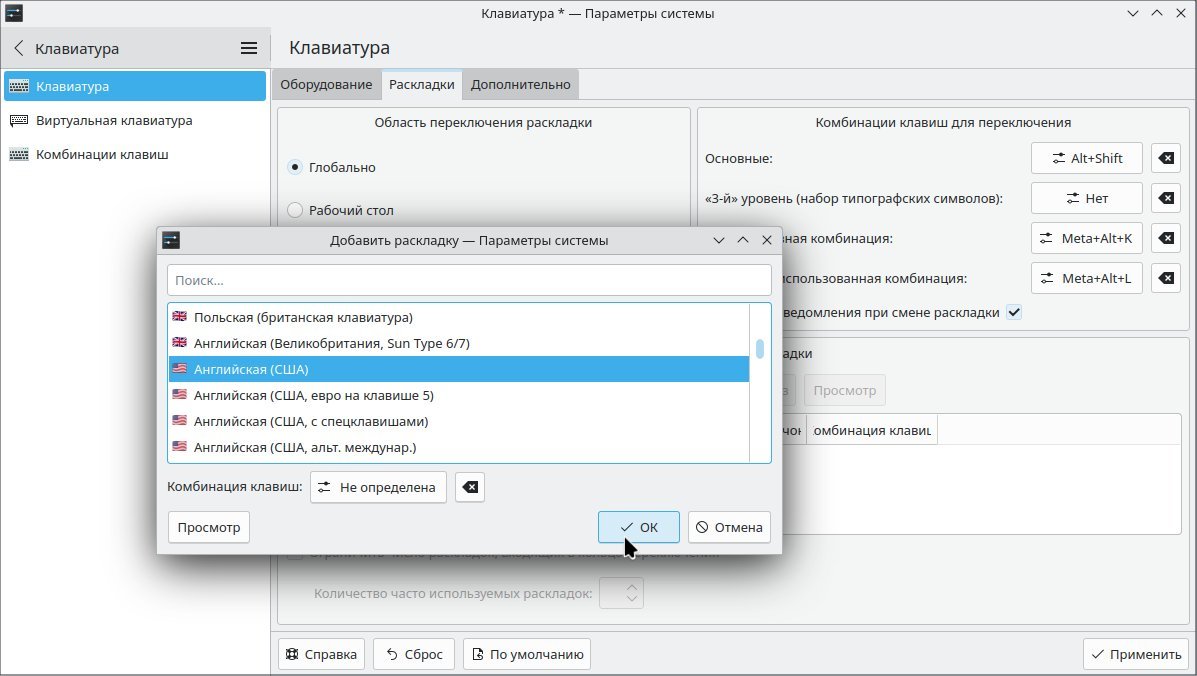Open the Нет third-level shortcut picker
This screenshot has height=676, width=1197.
[1086, 198]
